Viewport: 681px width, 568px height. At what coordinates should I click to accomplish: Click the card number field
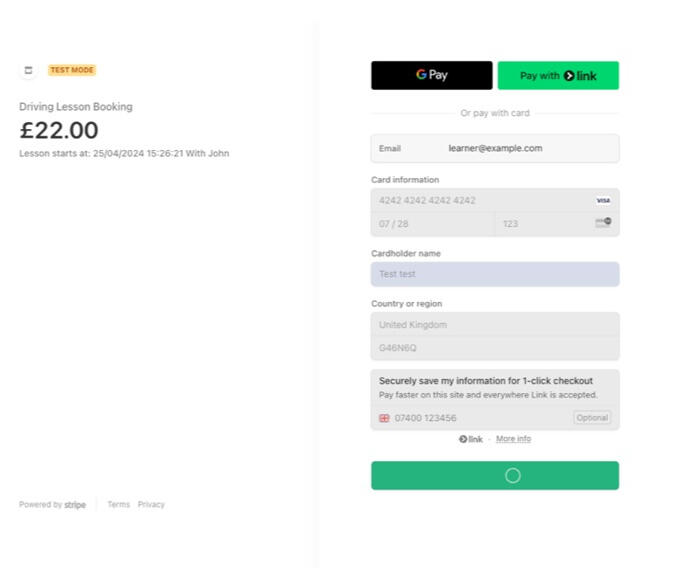coord(480,200)
